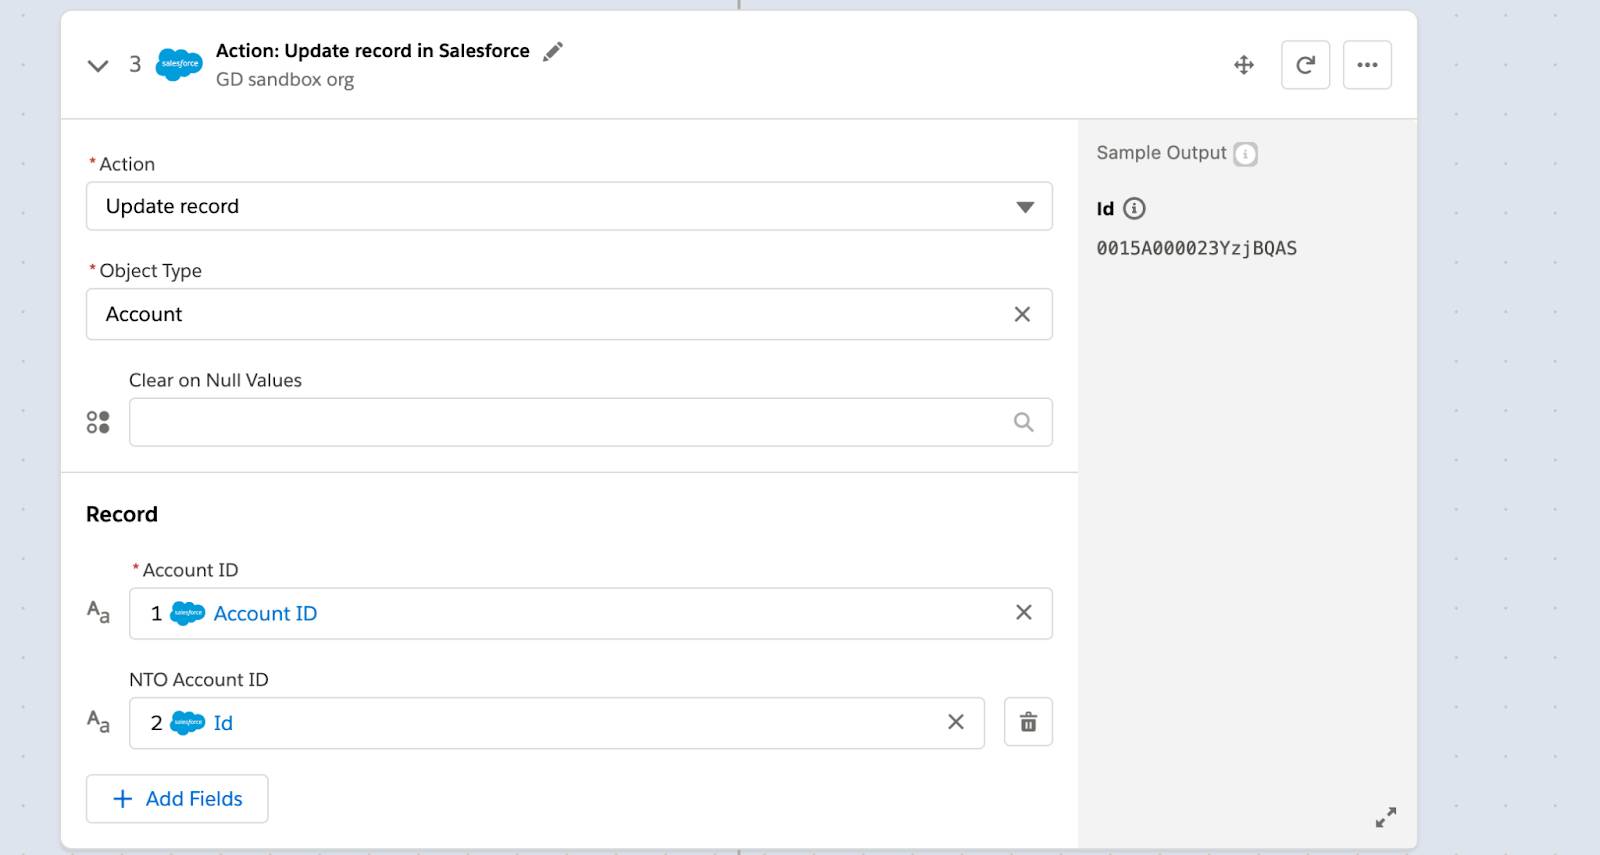This screenshot has height=855, width=1600.
Task: Click the NTO Account ID field label
Action: [x=199, y=680]
